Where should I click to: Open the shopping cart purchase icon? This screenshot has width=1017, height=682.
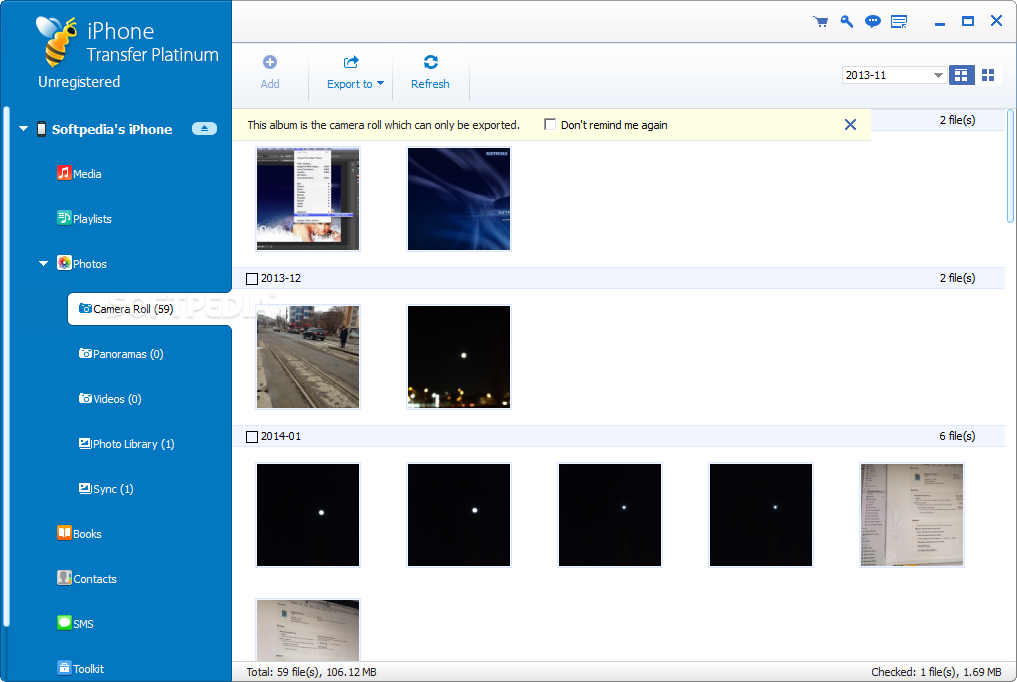tap(820, 21)
